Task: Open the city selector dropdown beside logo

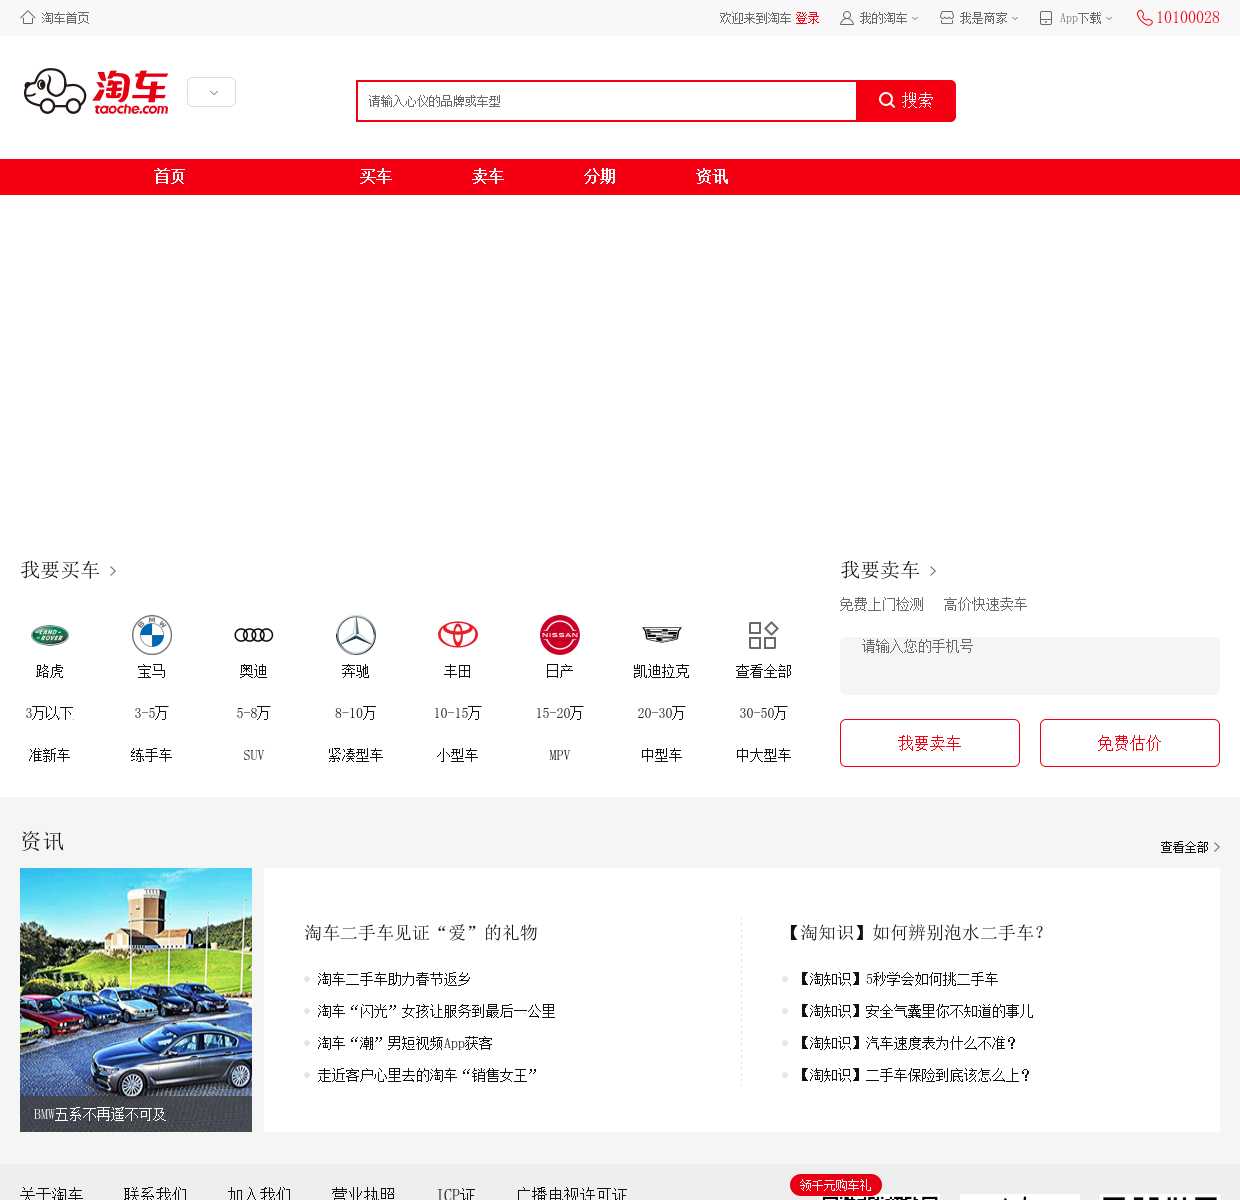Action: 211,92
